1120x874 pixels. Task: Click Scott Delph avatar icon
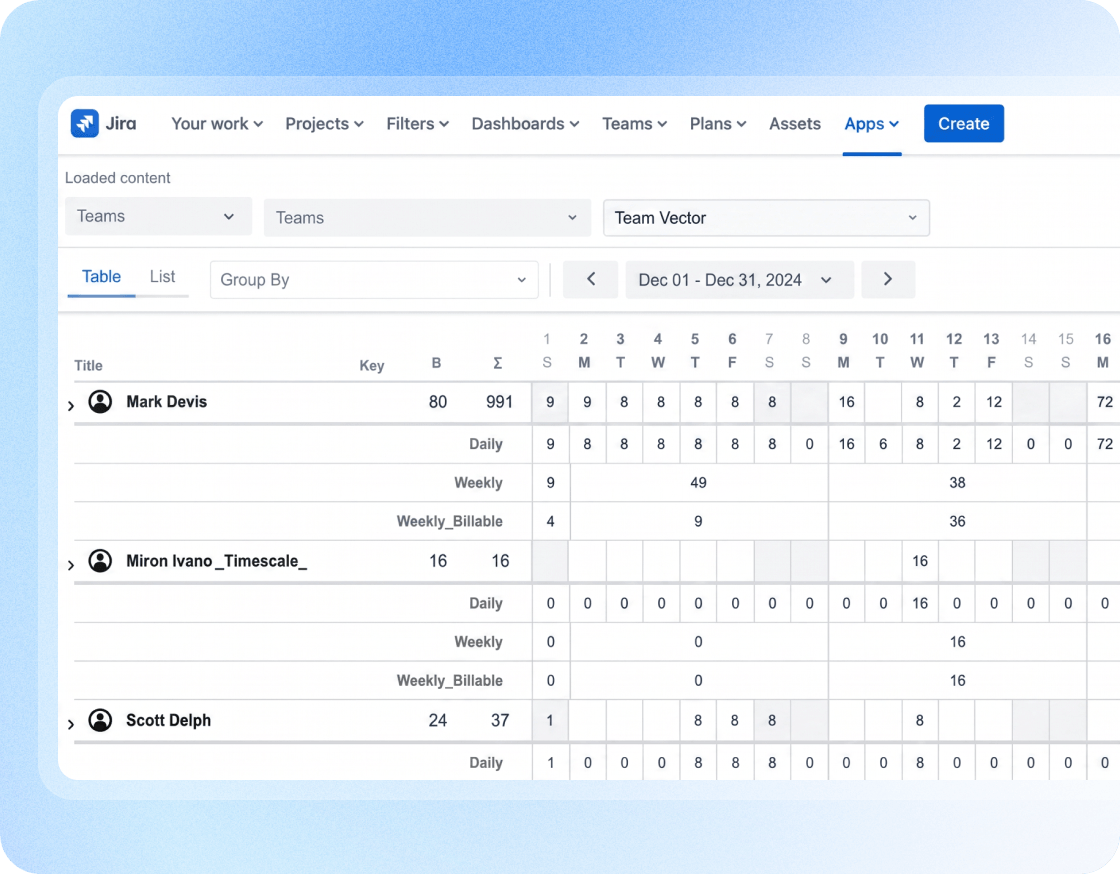pyautogui.click(x=100, y=720)
